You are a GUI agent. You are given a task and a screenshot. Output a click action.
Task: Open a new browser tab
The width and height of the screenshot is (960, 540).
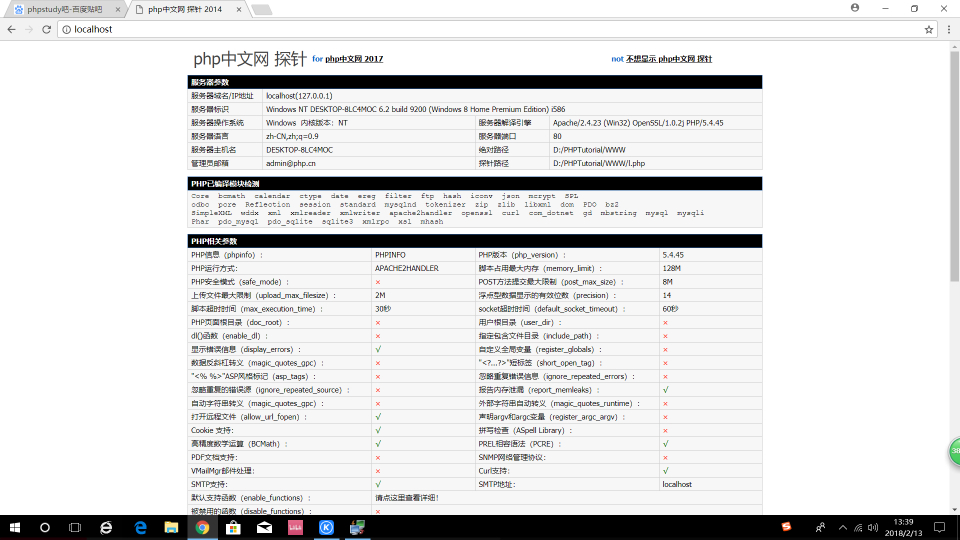click(x=261, y=9)
